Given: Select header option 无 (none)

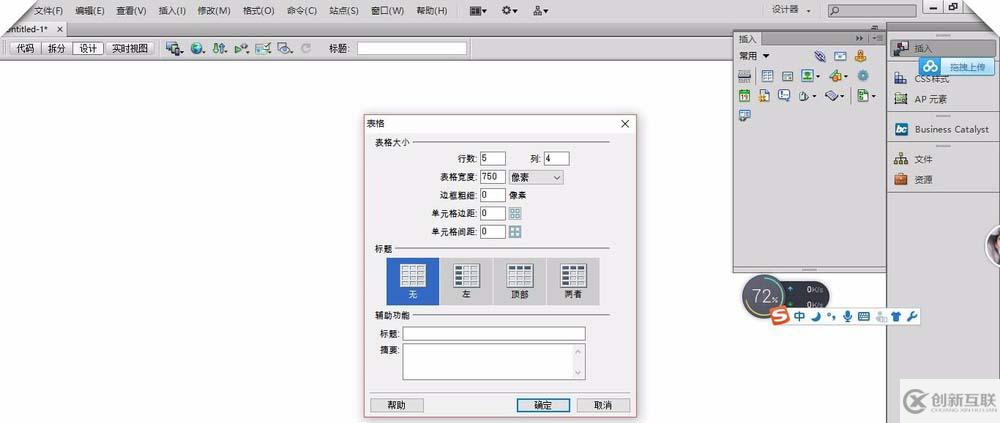Looking at the screenshot, I should pyautogui.click(x=413, y=281).
